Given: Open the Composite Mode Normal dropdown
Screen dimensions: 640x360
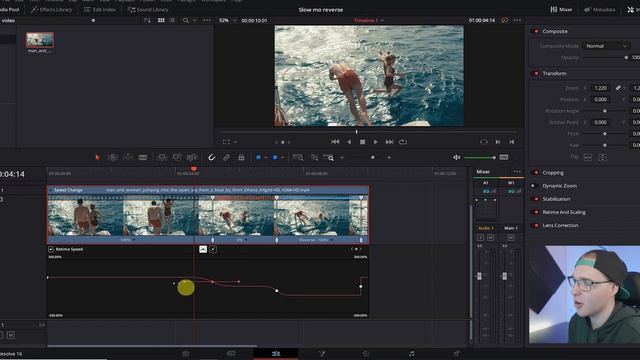Looking at the screenshot, I should pyautogui.click(x=606, y=46).
